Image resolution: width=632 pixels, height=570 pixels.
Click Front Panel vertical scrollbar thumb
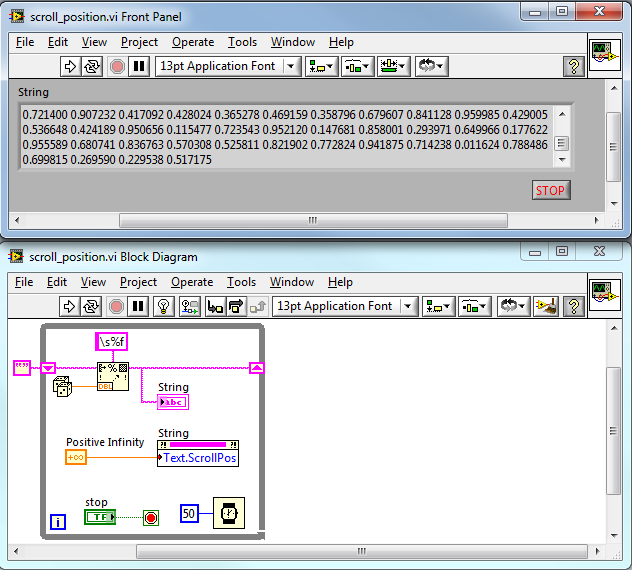pos(613,147)
